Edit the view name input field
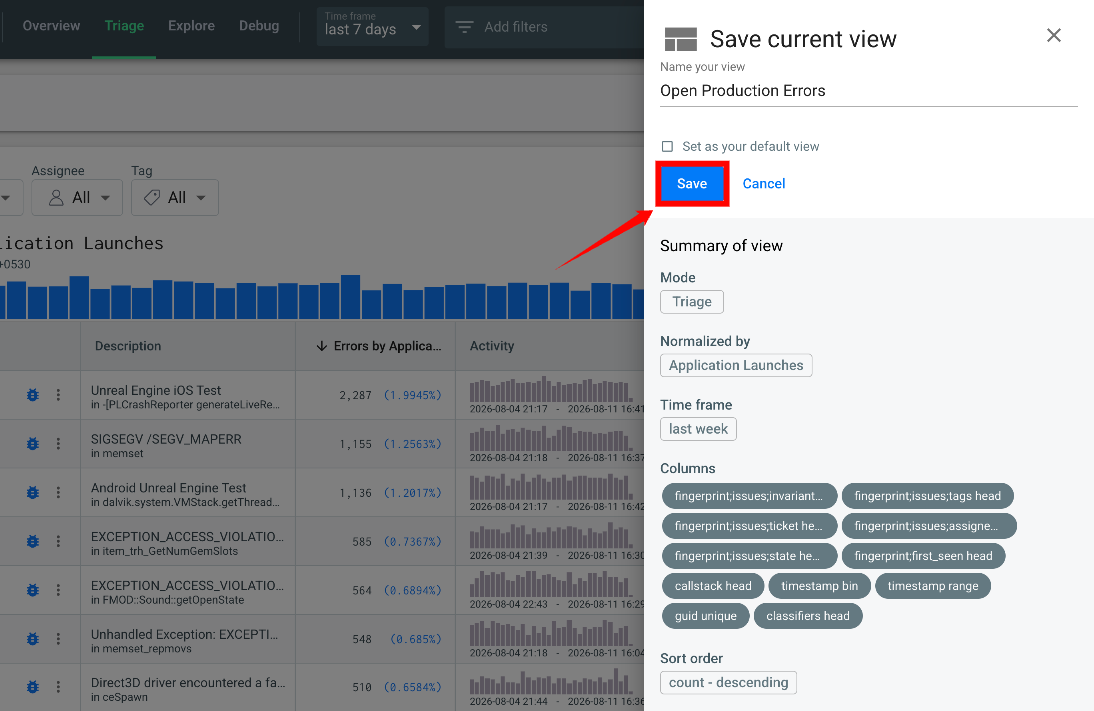Viewport: 1094px width, 711px height. click(869, 91)
